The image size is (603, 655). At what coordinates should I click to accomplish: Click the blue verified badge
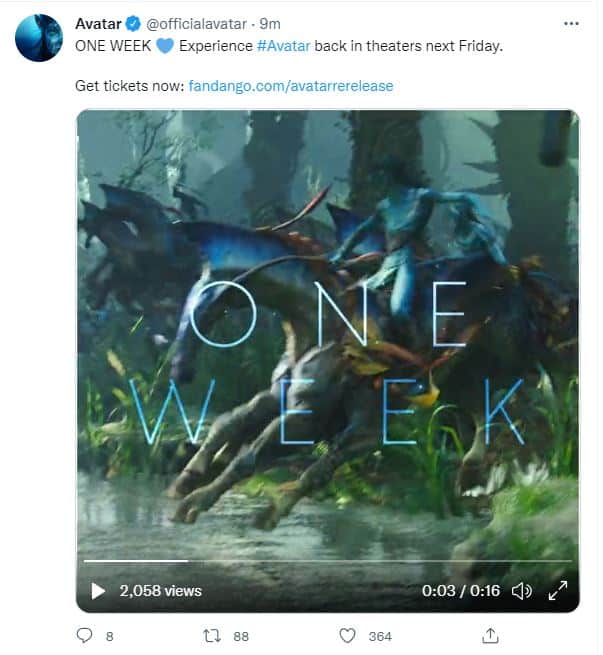coord(134,24)
